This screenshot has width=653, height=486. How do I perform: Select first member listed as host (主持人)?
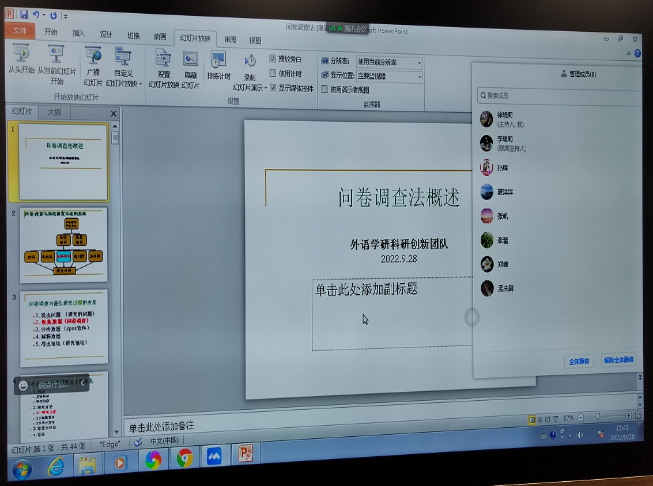pyautogui.click(x=558, y=119)
